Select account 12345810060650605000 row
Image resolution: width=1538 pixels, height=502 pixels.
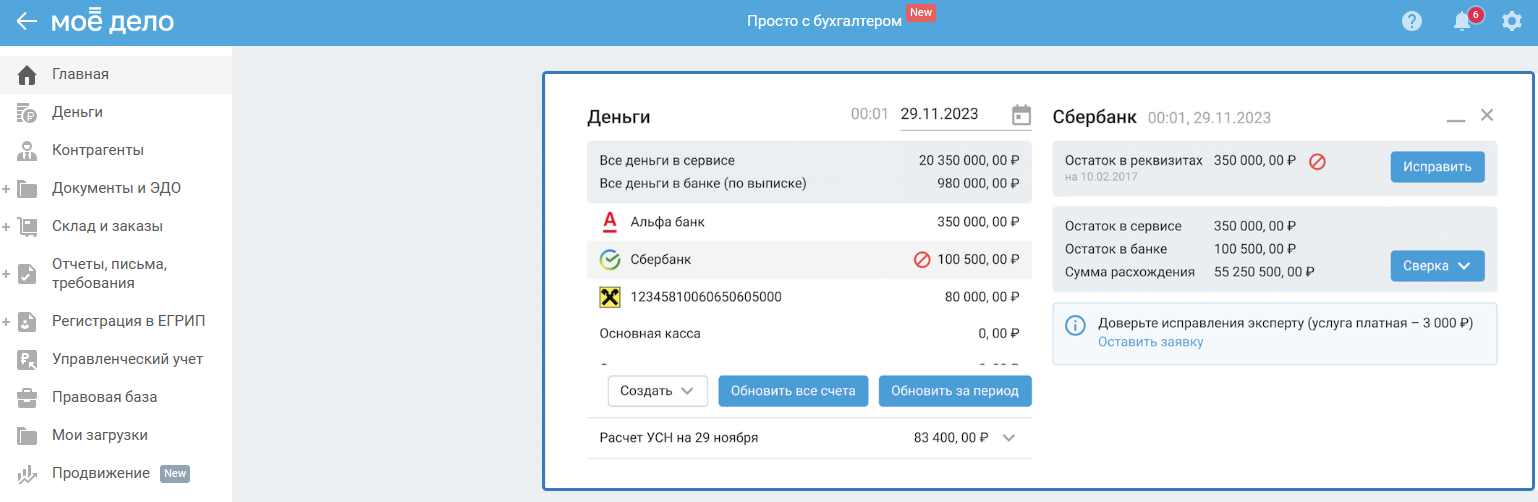click(809, 297)
